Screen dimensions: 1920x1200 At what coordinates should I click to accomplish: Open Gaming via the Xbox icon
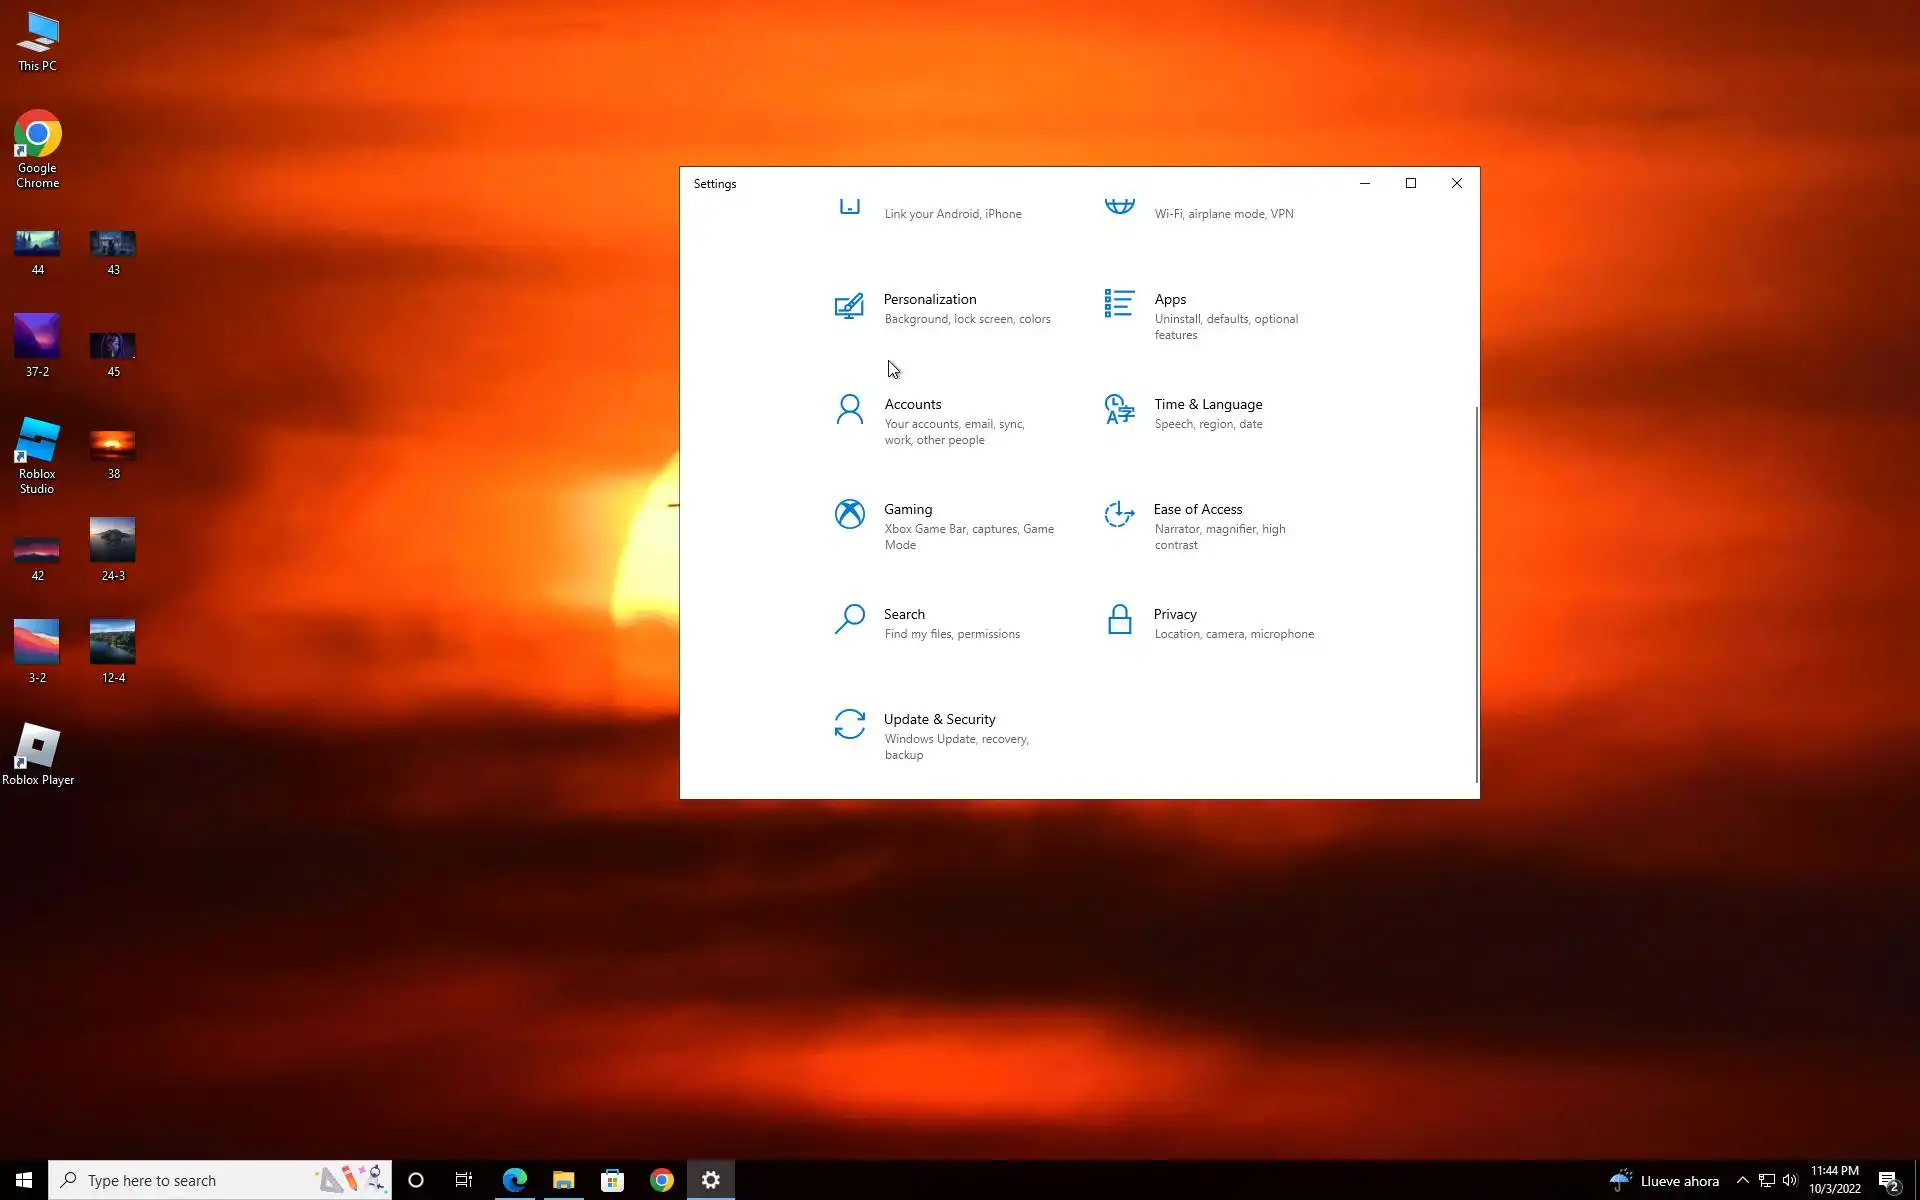(x=849, y=514)
